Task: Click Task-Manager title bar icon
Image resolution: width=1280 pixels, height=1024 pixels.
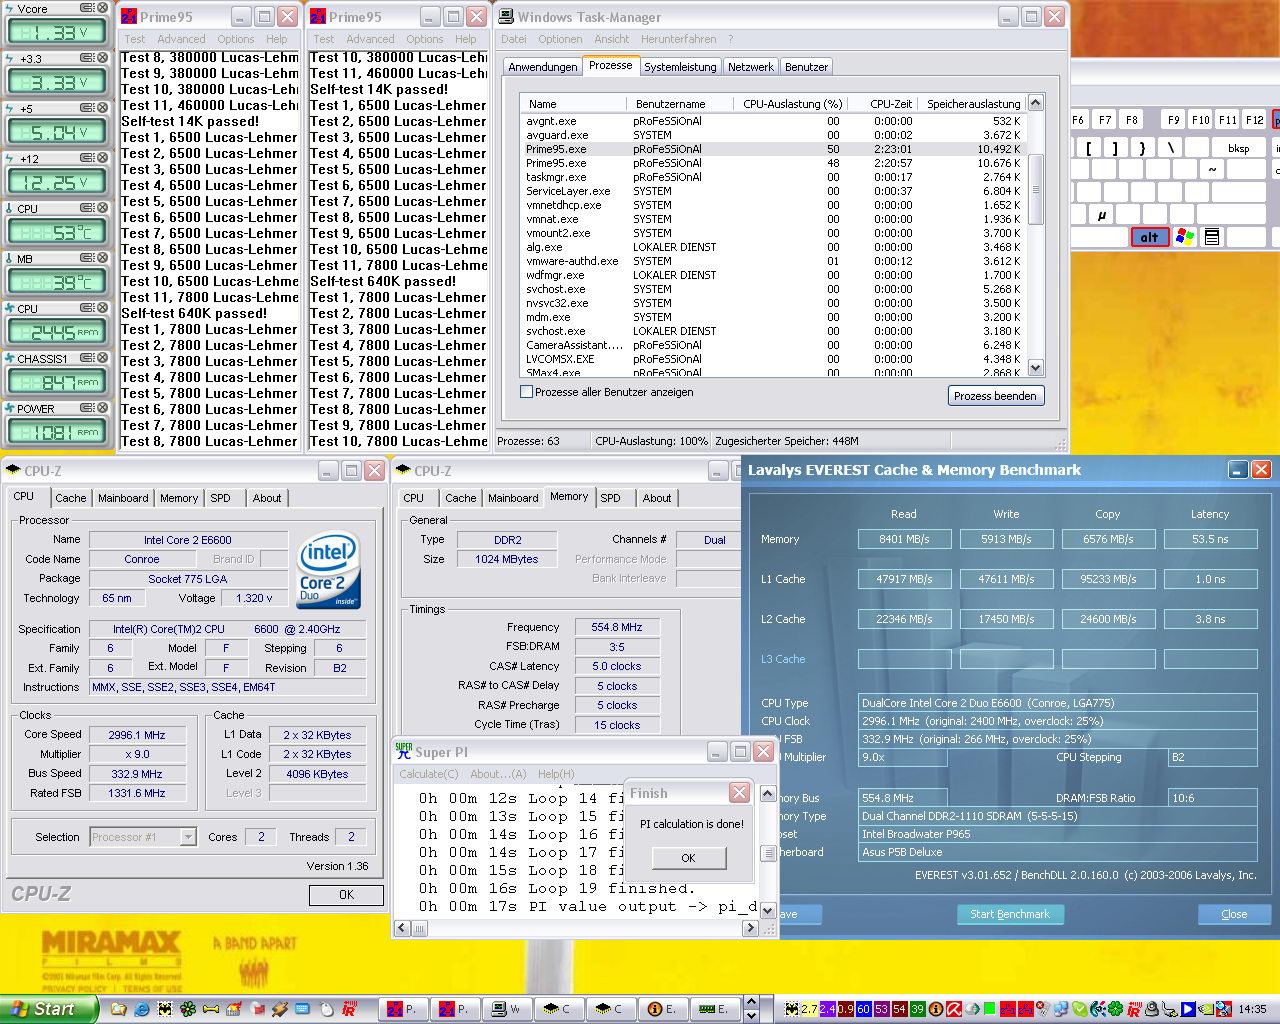Action: [x=506, y=16]
